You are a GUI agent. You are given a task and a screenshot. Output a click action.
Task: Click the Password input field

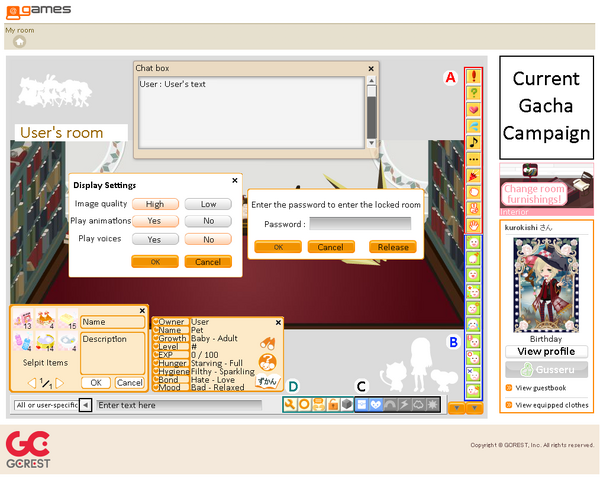coord(360,224)
